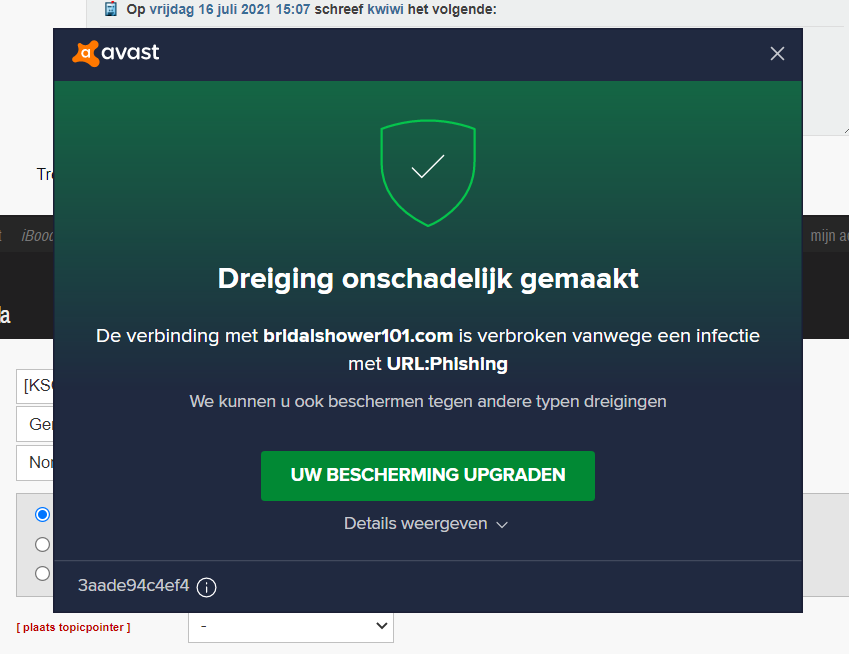This screenshot has width=849, height=654.
Task: Select the third radio button option
Action: pos(42,573)
